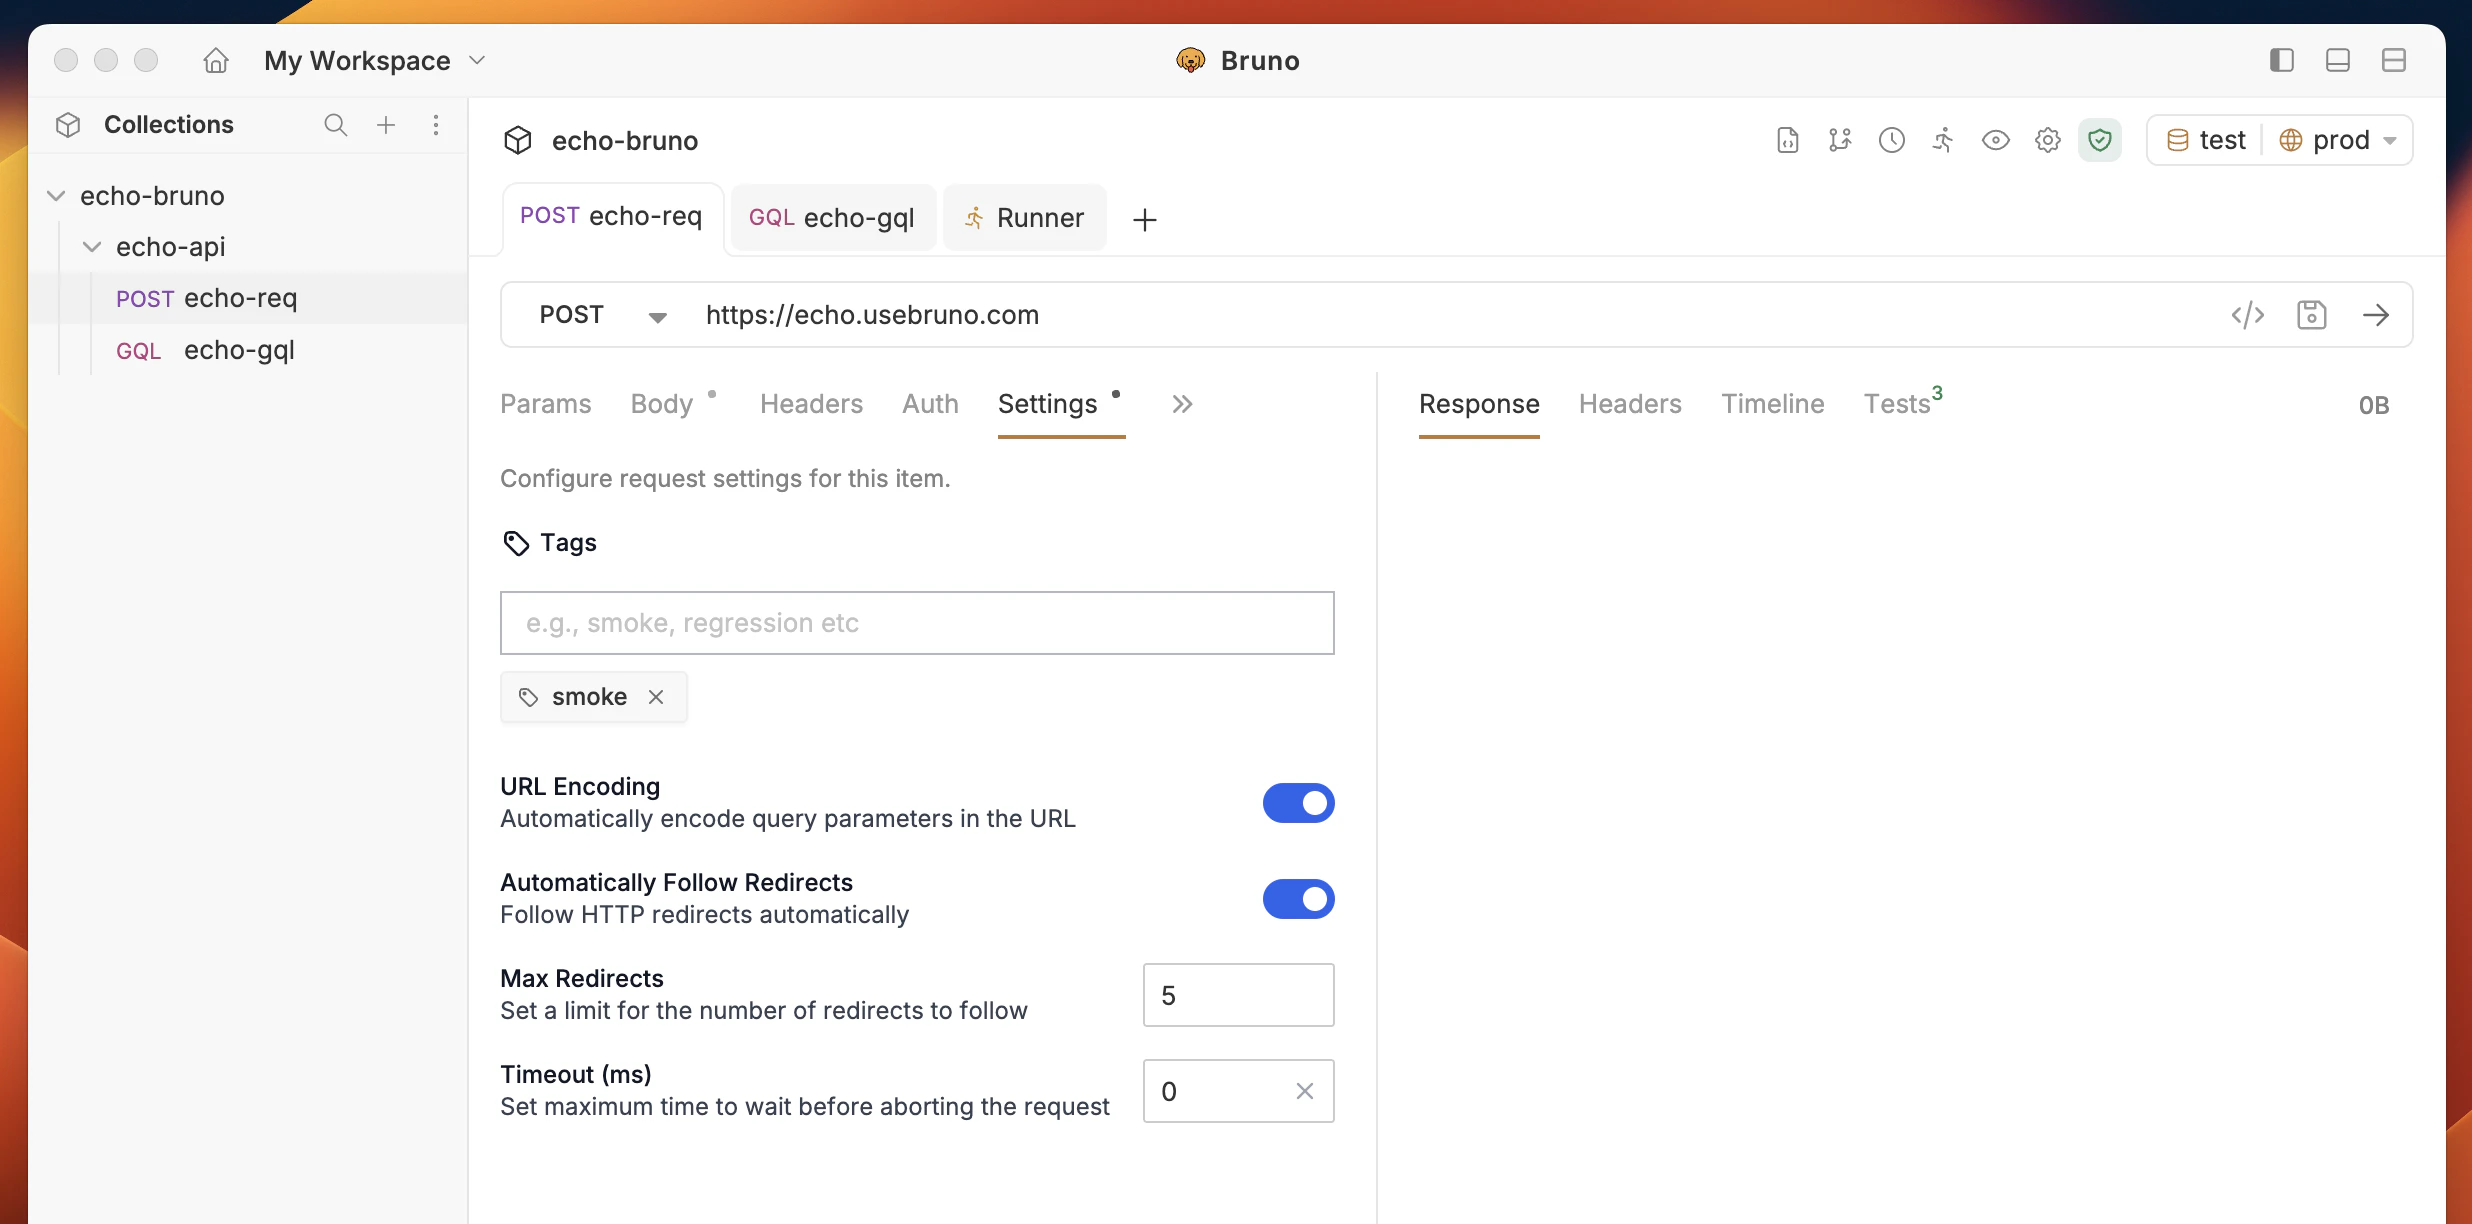Click the Max Redirects number field

click(1238, 995)
